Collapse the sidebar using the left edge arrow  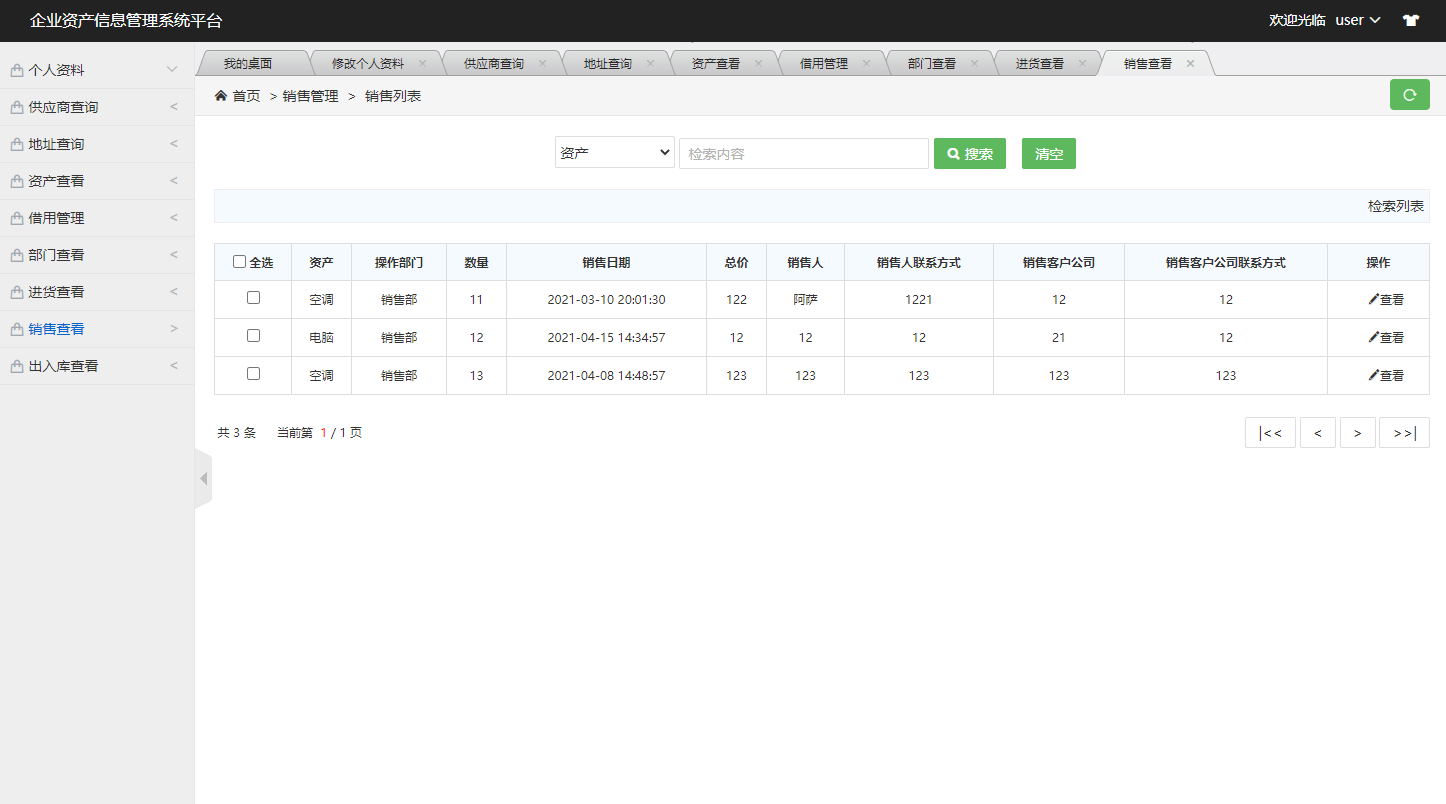203,477
